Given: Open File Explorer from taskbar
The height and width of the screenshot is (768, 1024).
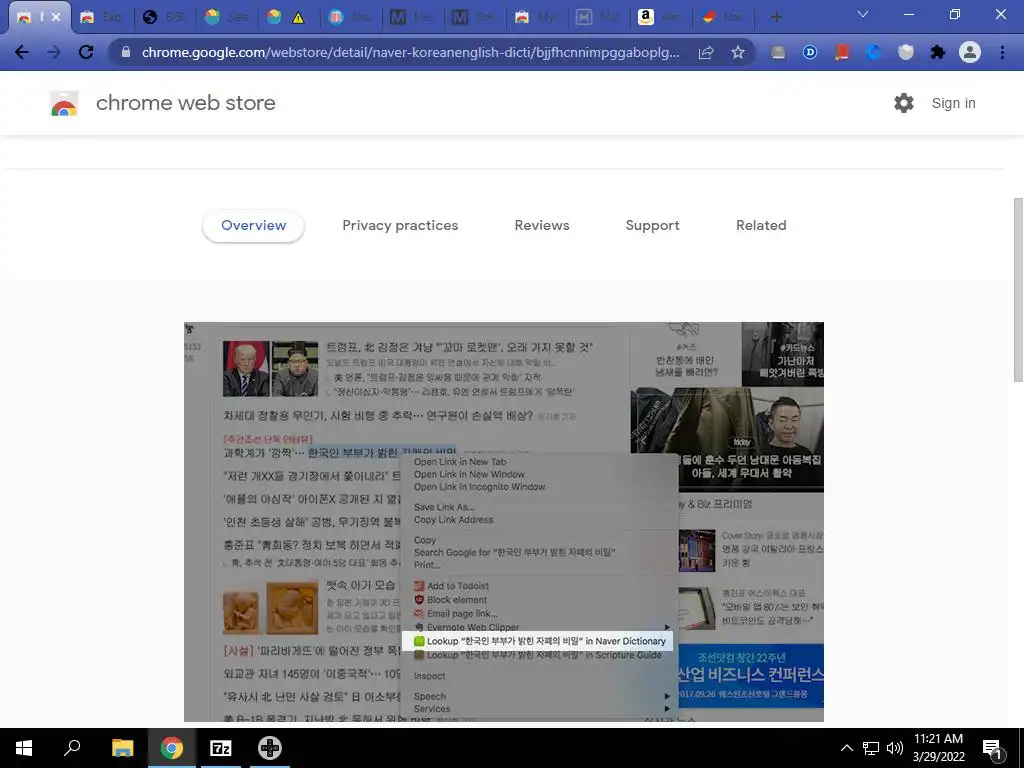Looking at the screenshot, I should point(122,748).
